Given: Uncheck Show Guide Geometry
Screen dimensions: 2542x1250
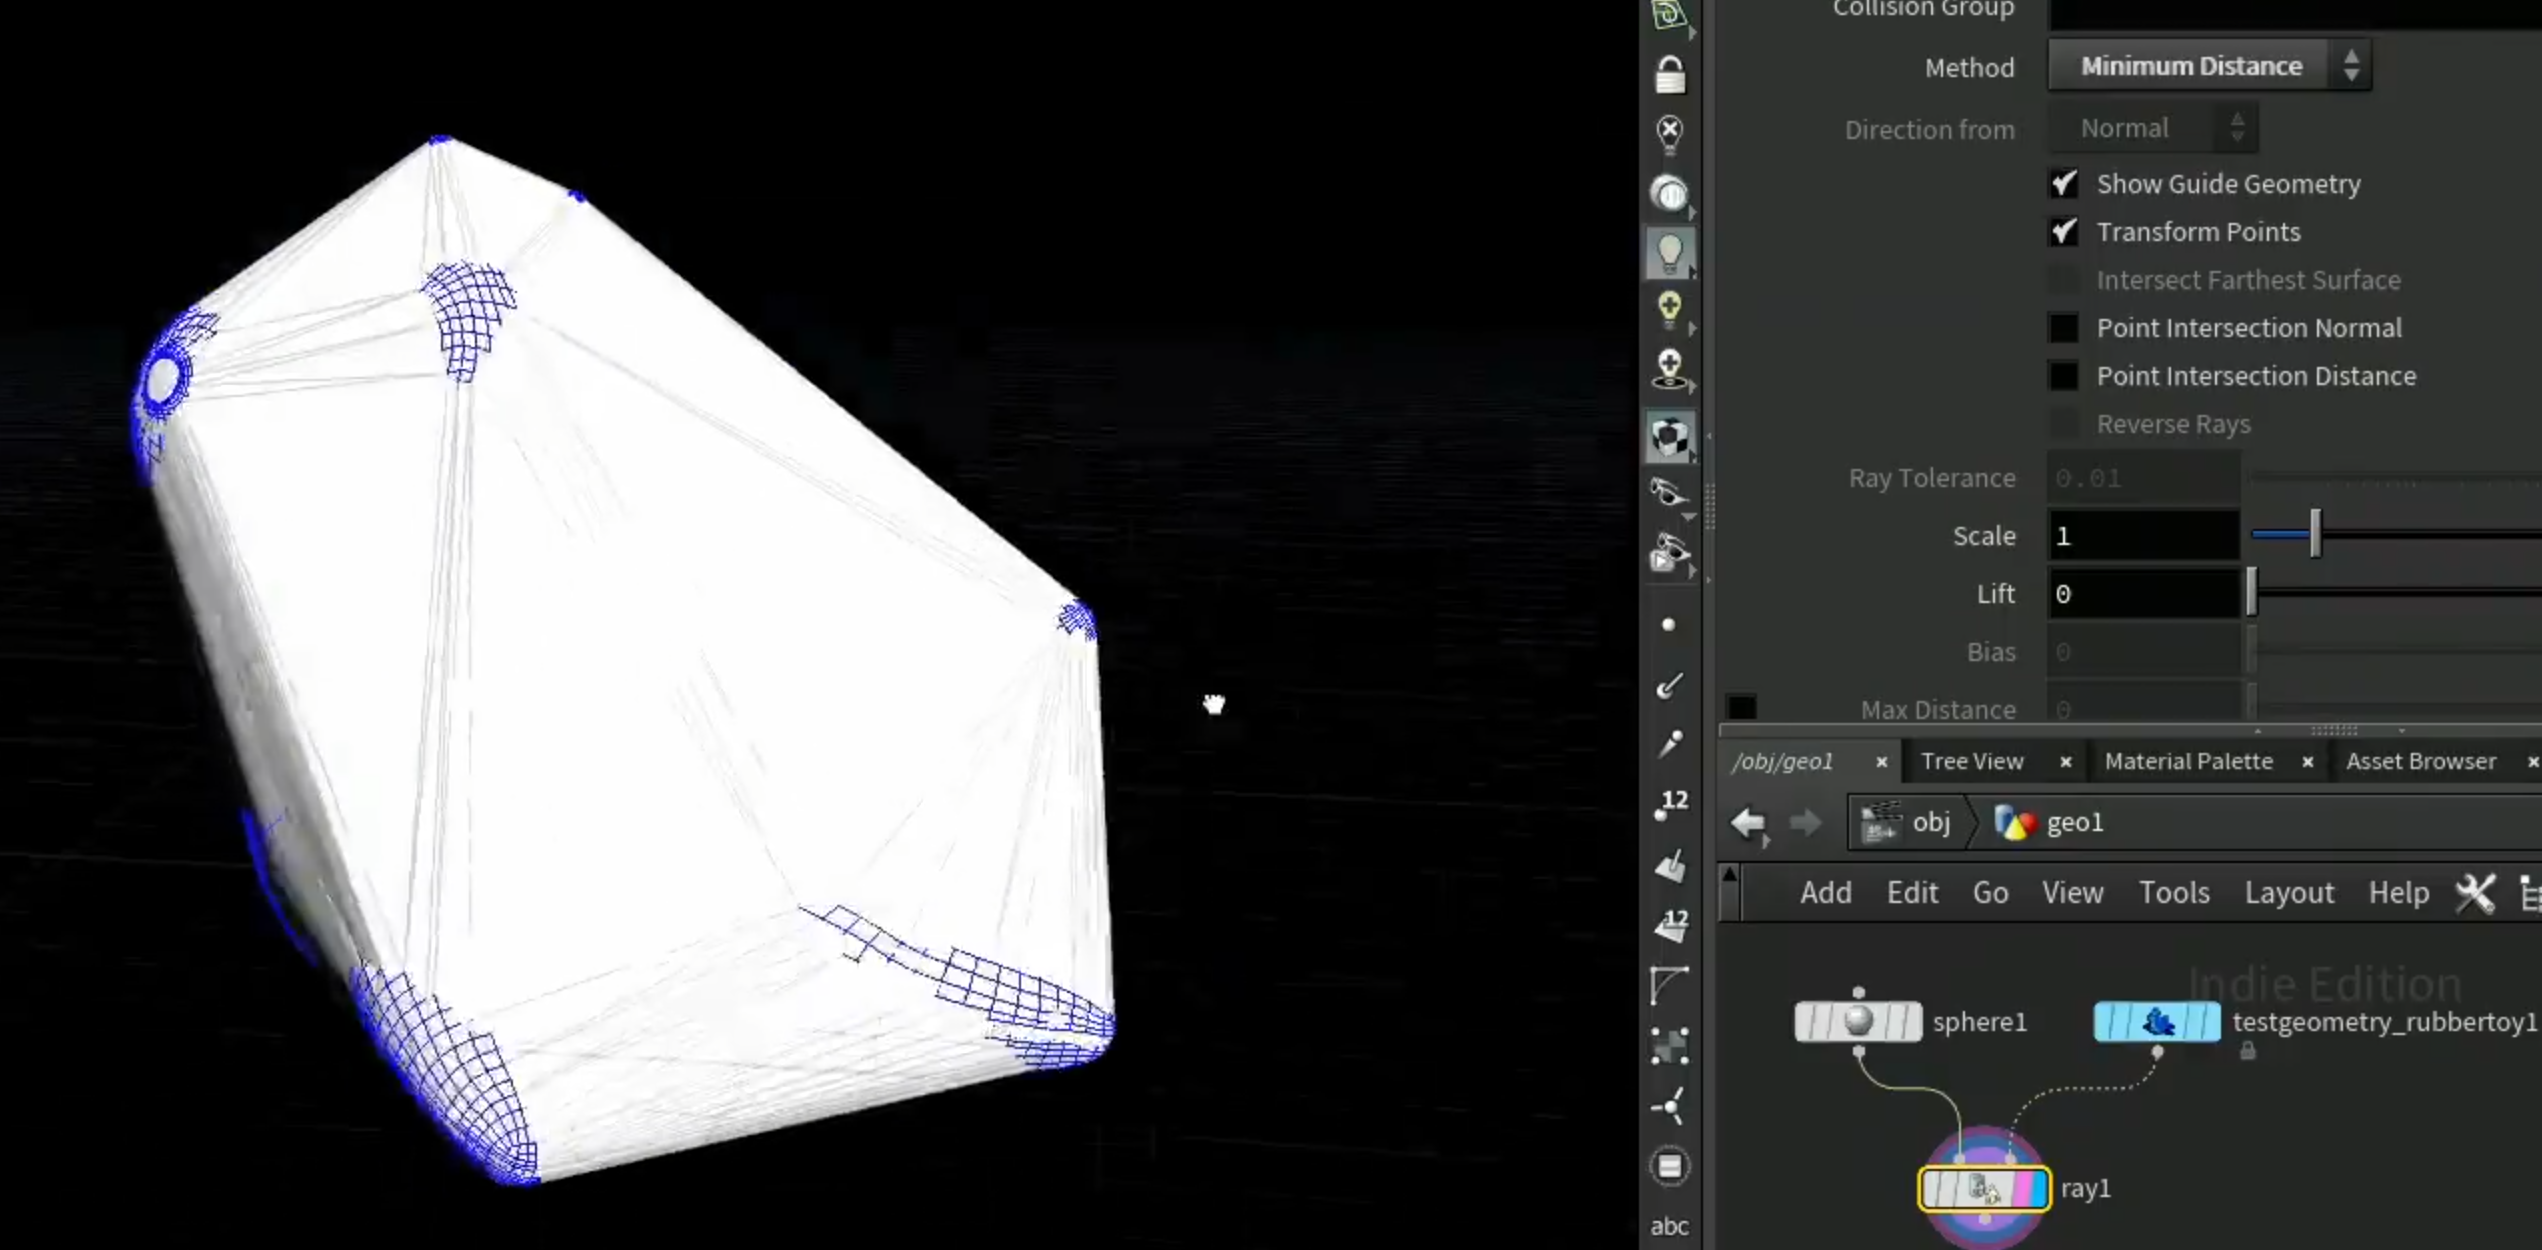Looking at the screenshot, I should pos(2064,184).
